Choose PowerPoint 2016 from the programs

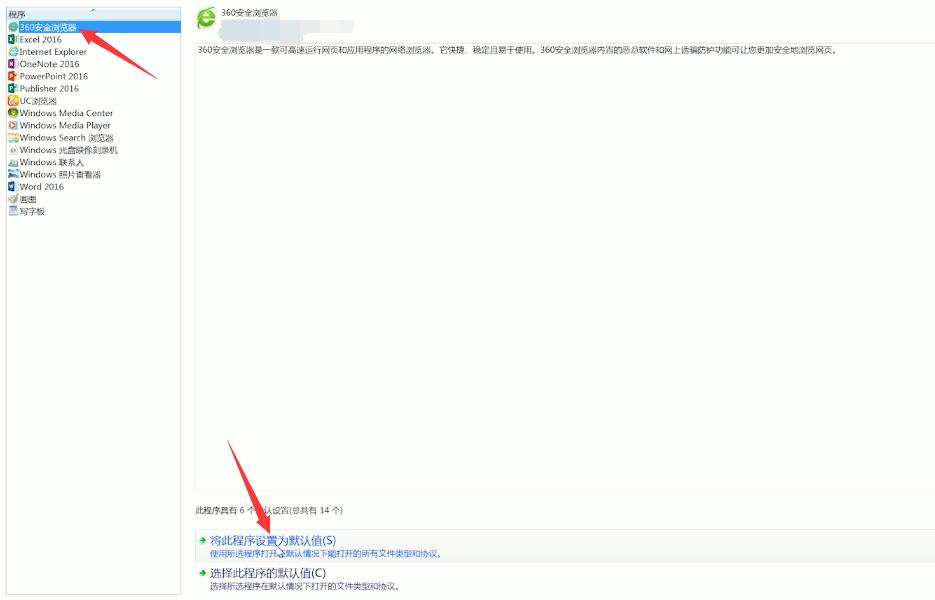tap(54, 76)
